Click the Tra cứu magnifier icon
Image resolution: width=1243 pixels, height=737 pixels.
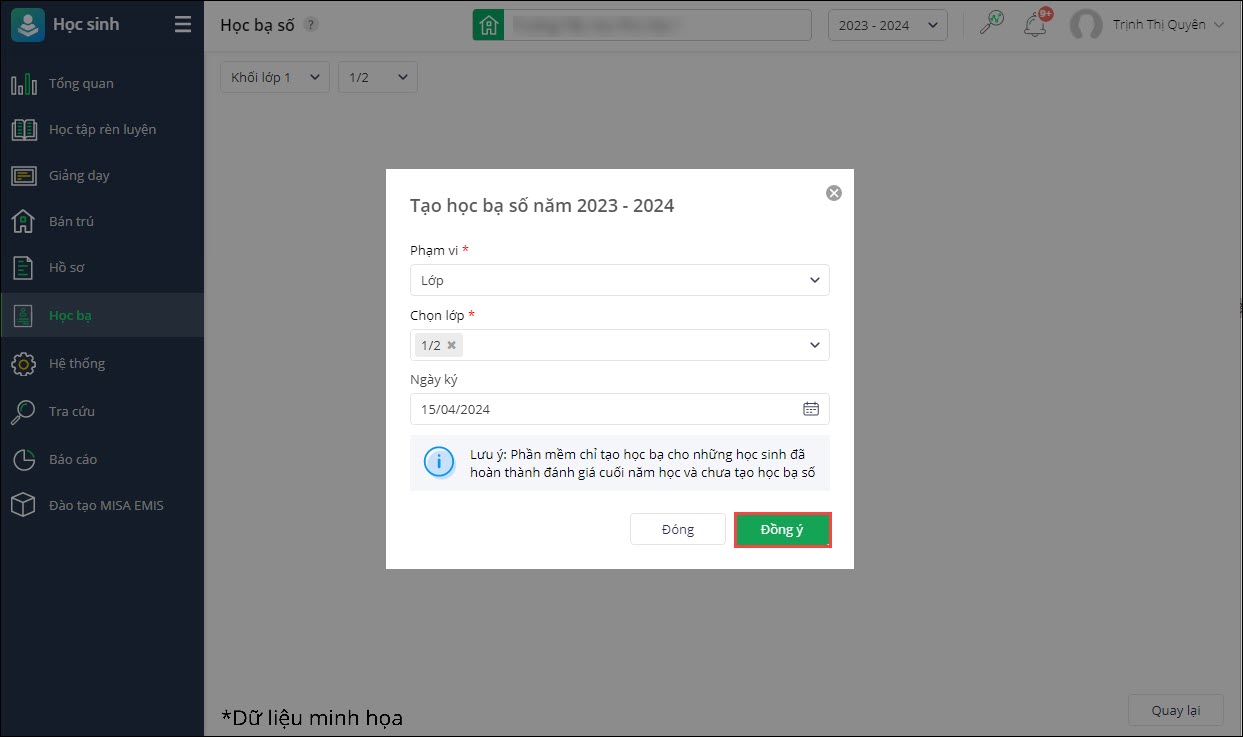click(24, 411)
